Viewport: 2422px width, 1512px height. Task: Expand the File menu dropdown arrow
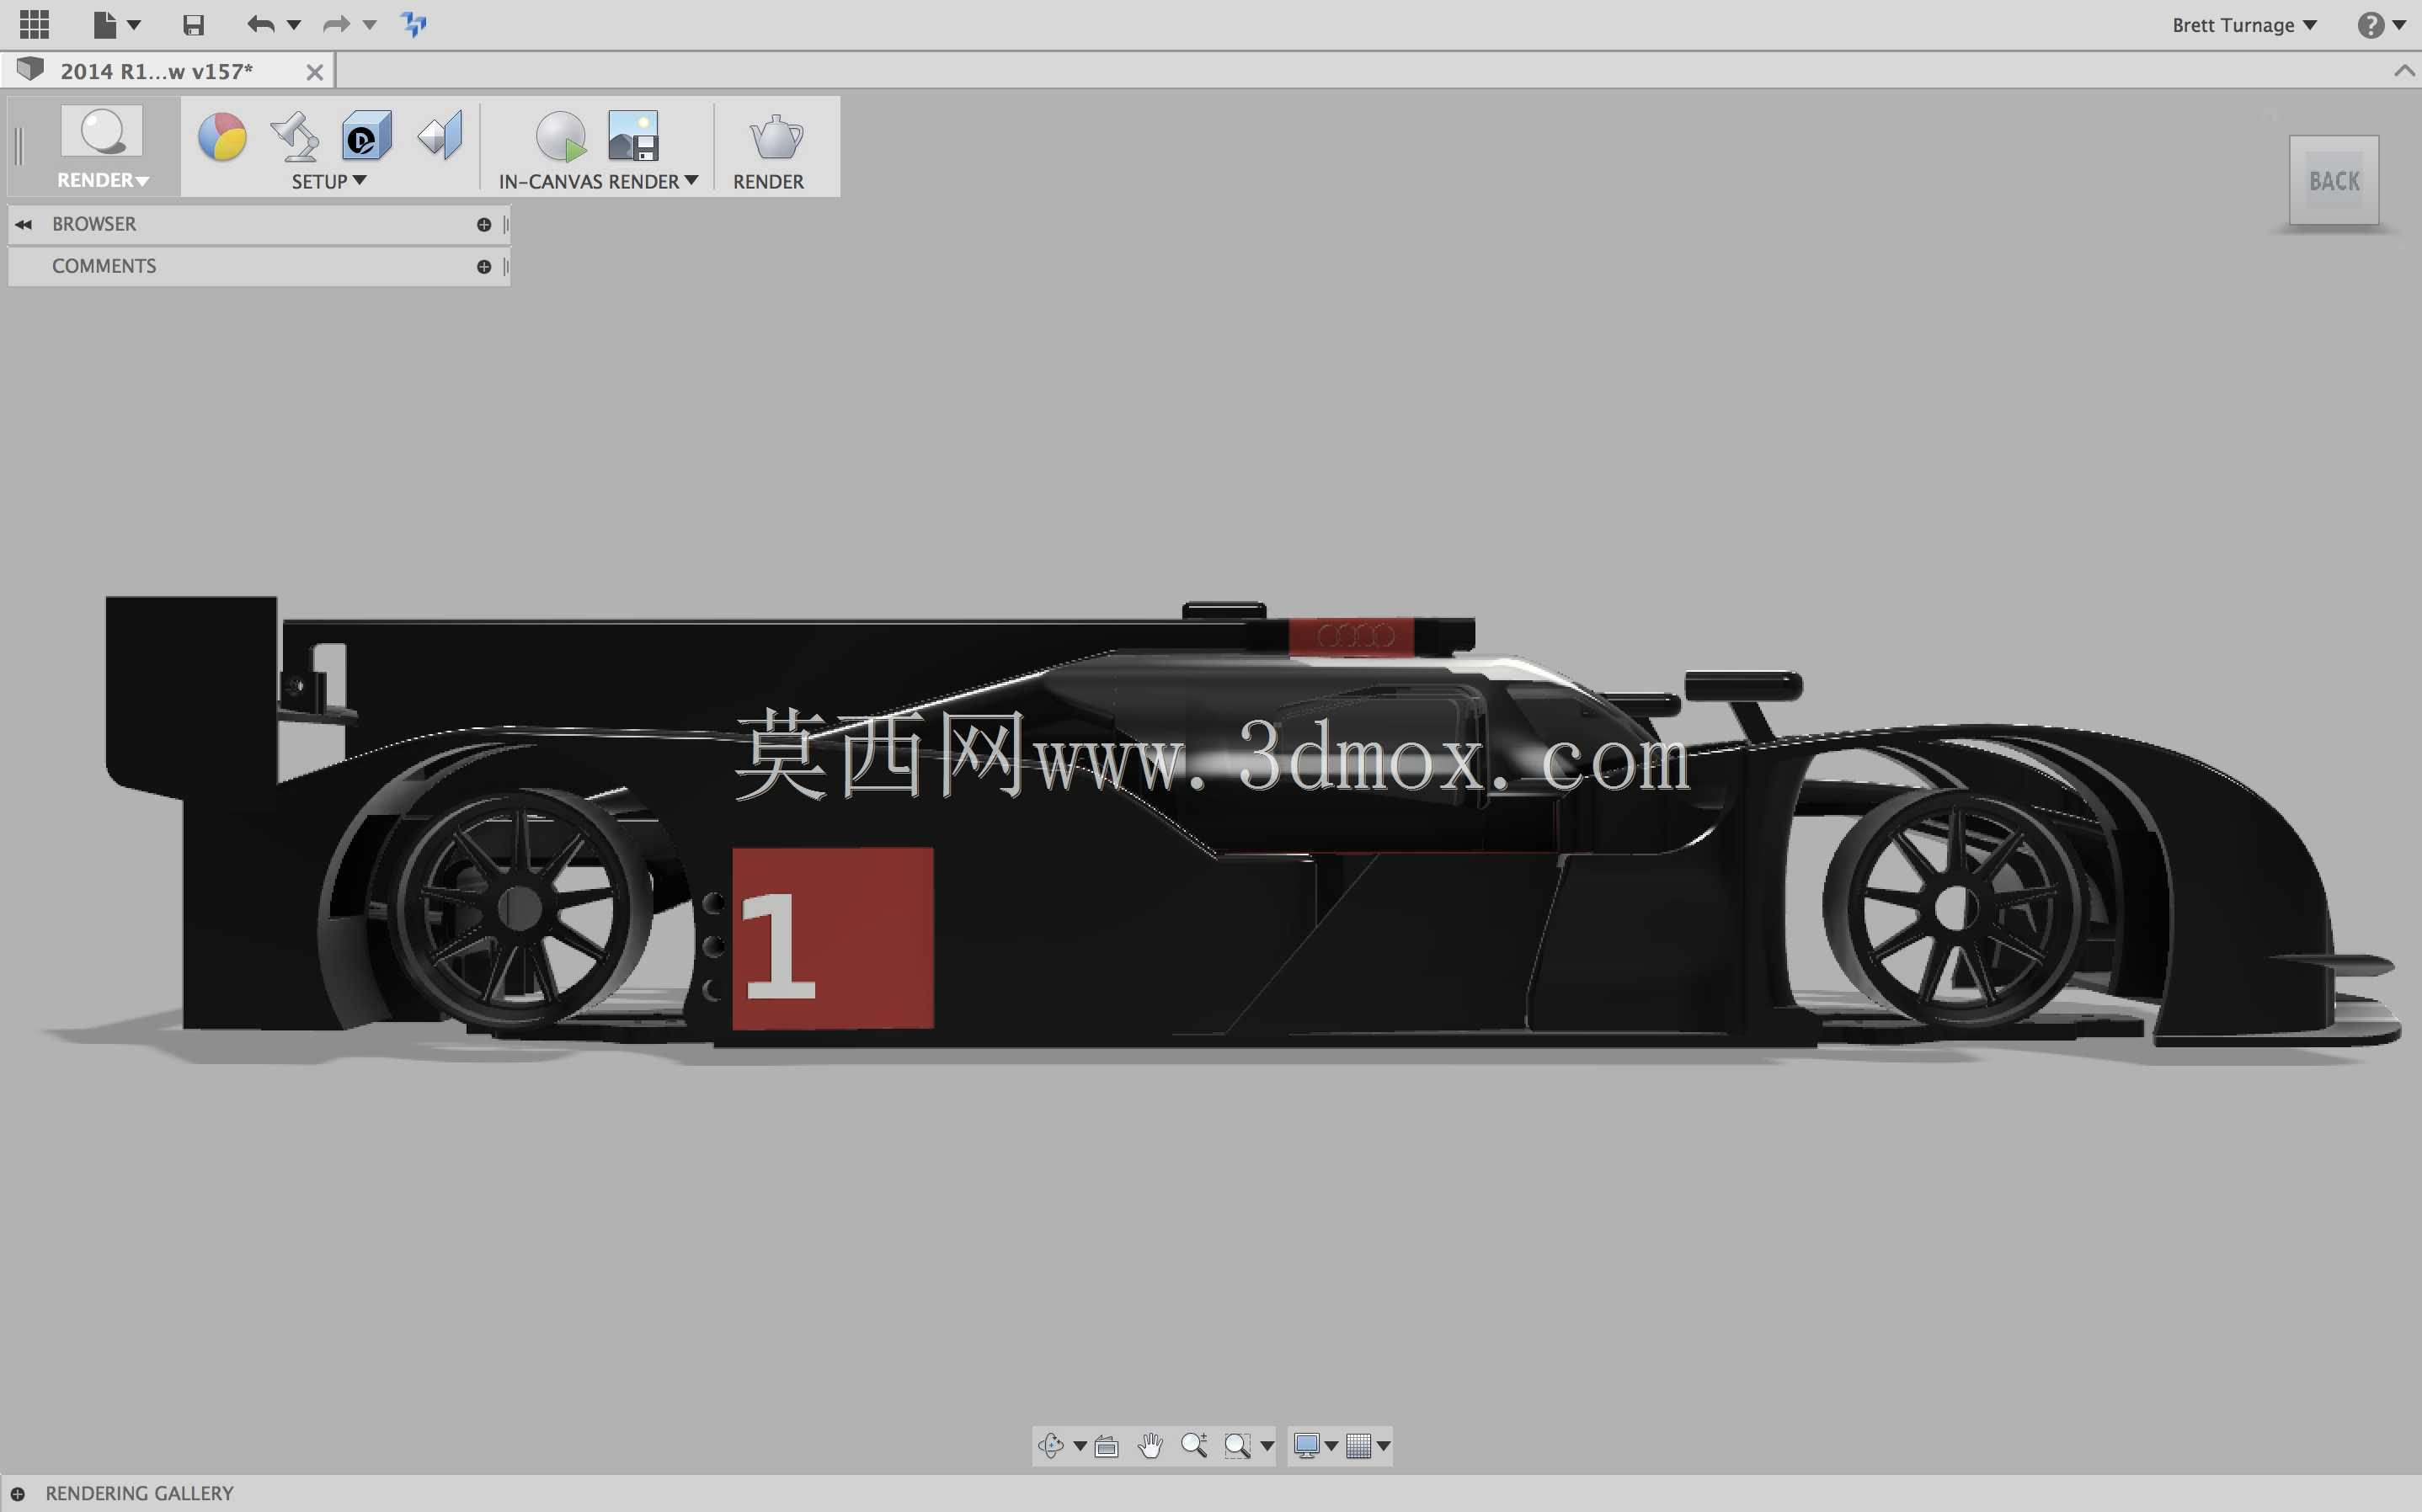(134, 25)
